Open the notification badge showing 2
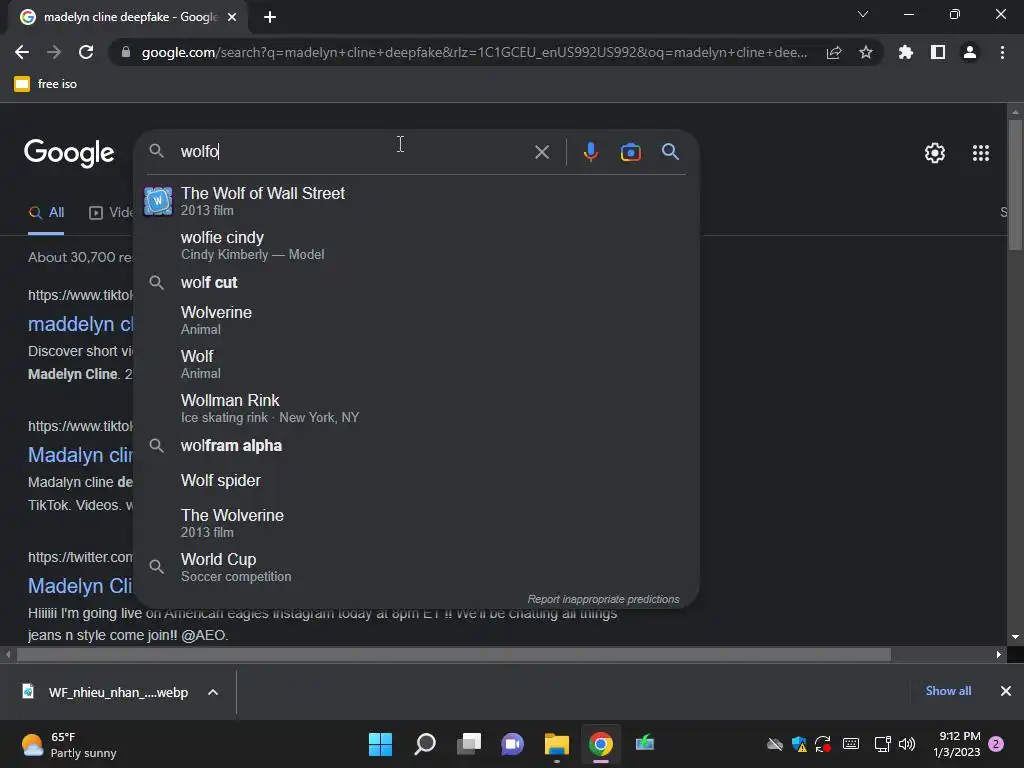Screen dimensions: 1024x768 point(996,744)
